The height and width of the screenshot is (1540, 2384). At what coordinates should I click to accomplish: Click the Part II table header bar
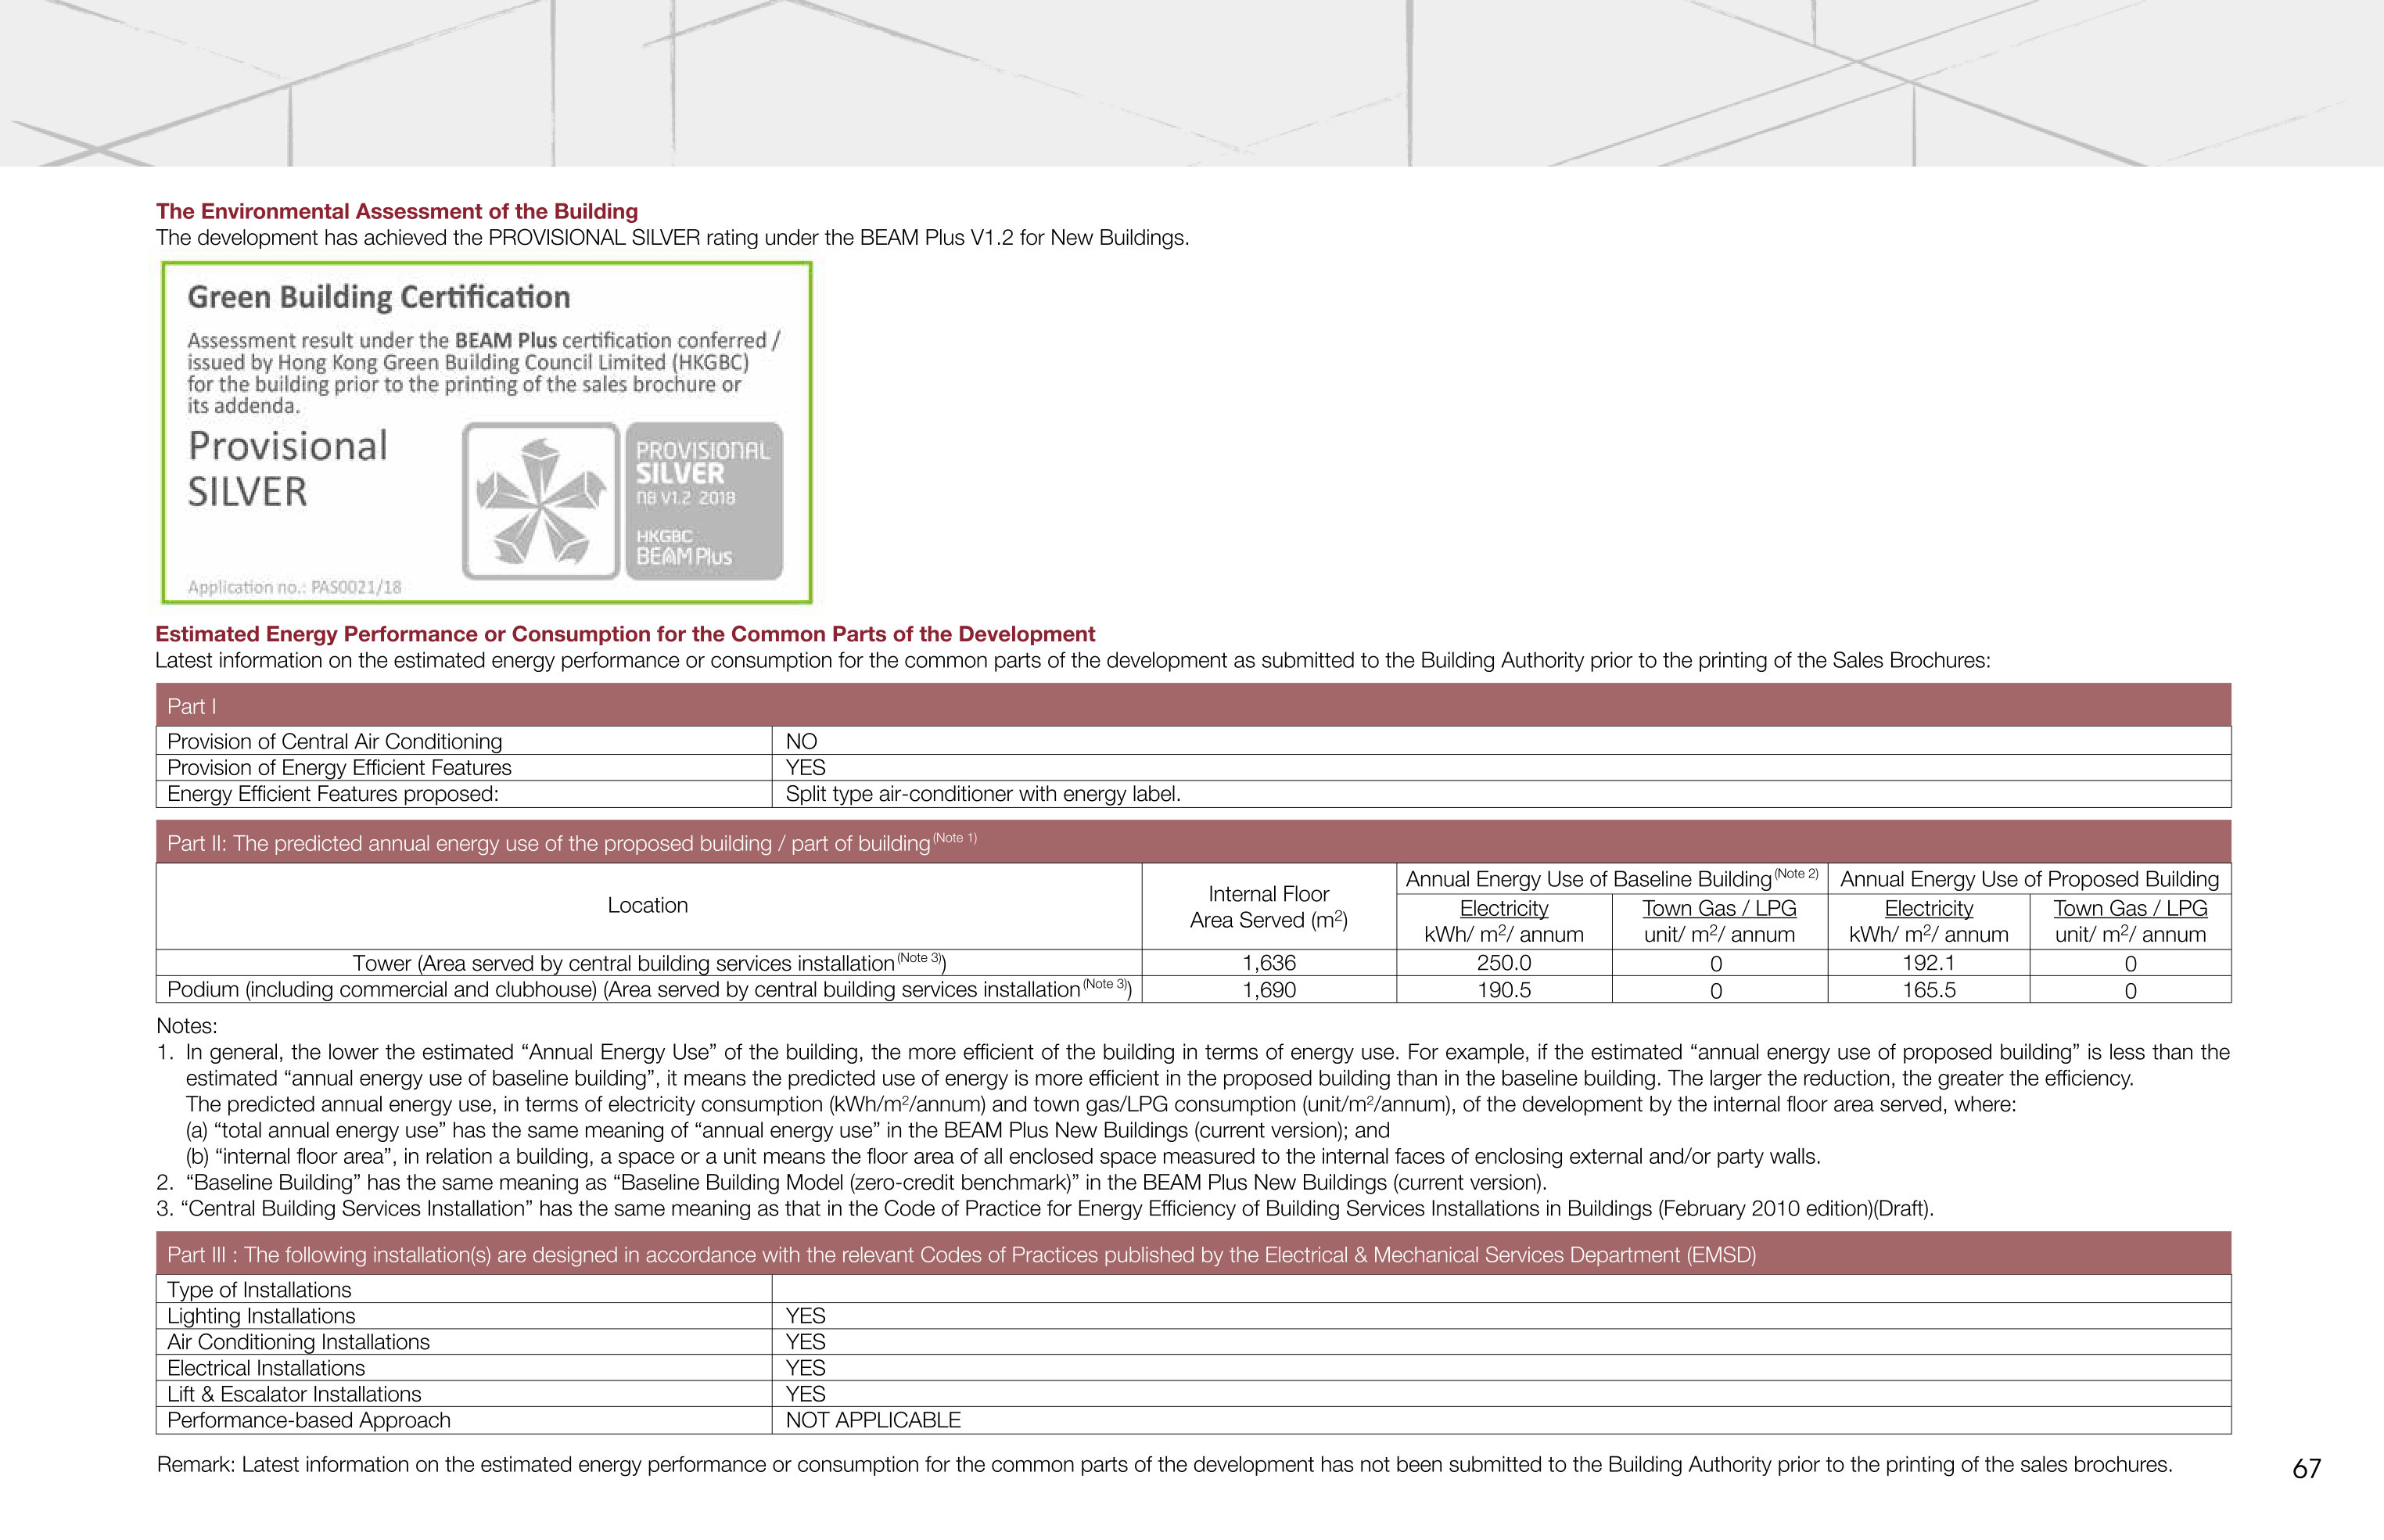[1193, 842]
